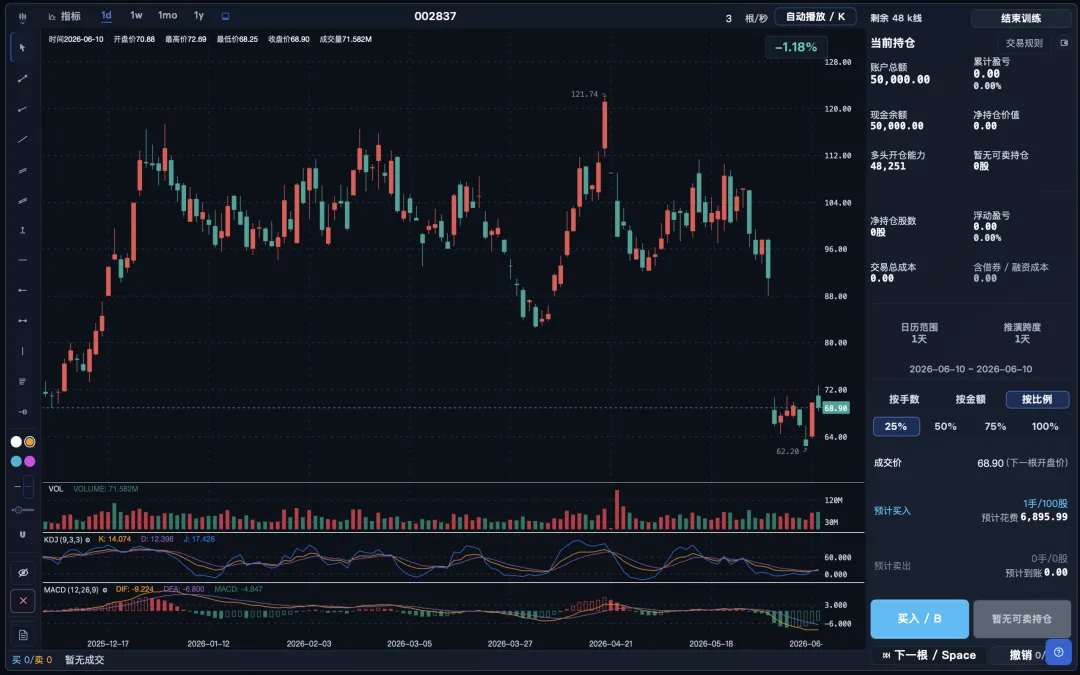Click the 买入 / B buy button

click(920, 619)
